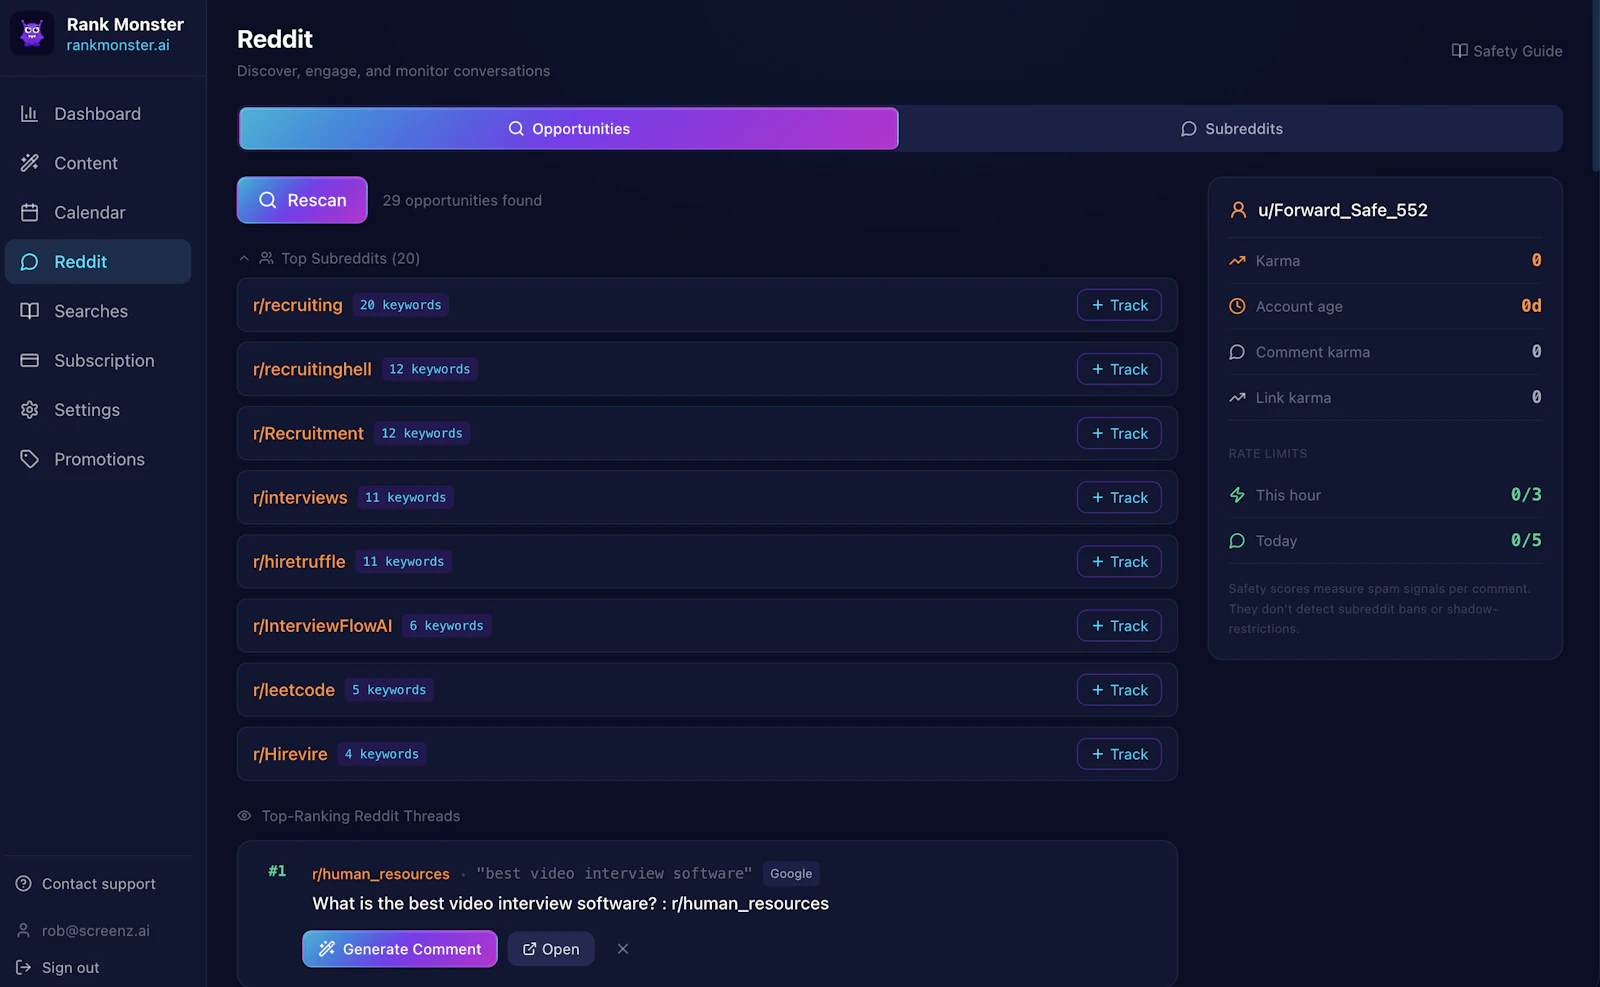Click the Dashboard bar chart icon
This screenshot has height=987, width=1600.
coord(29,114)
